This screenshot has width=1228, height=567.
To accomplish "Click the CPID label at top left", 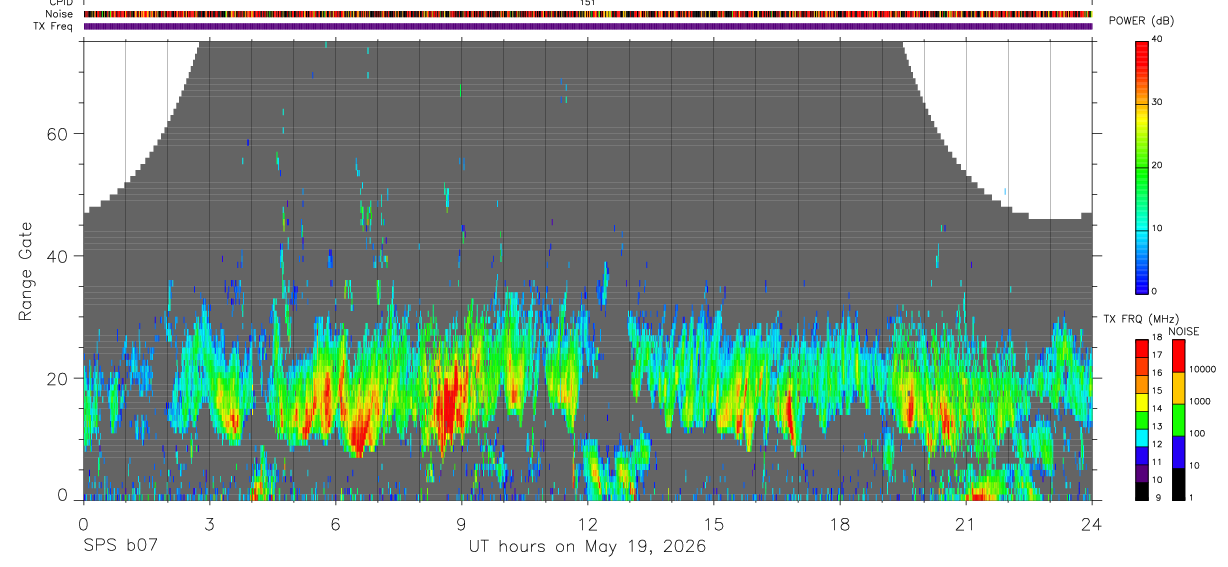I will 61,3.
